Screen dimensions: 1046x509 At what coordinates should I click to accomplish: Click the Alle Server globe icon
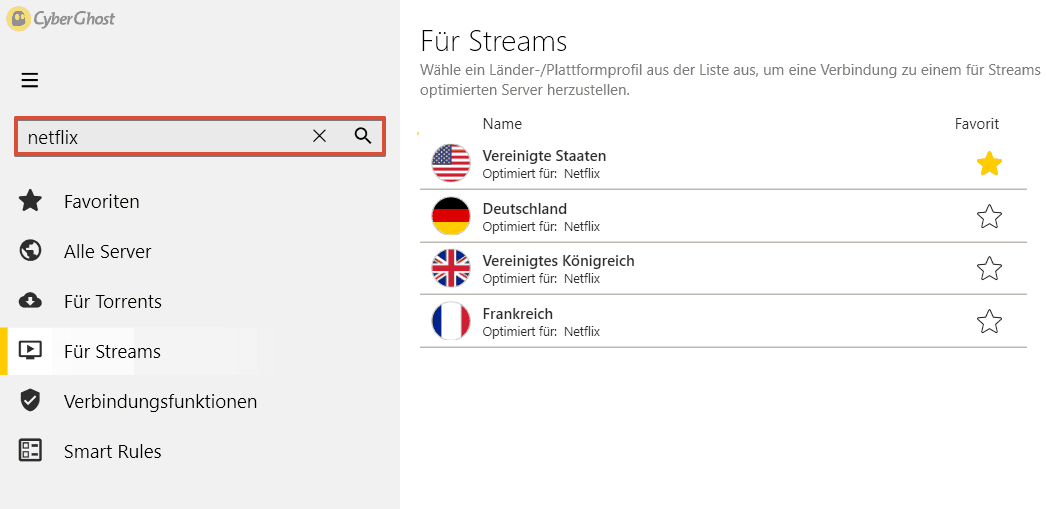coord(30,251)
